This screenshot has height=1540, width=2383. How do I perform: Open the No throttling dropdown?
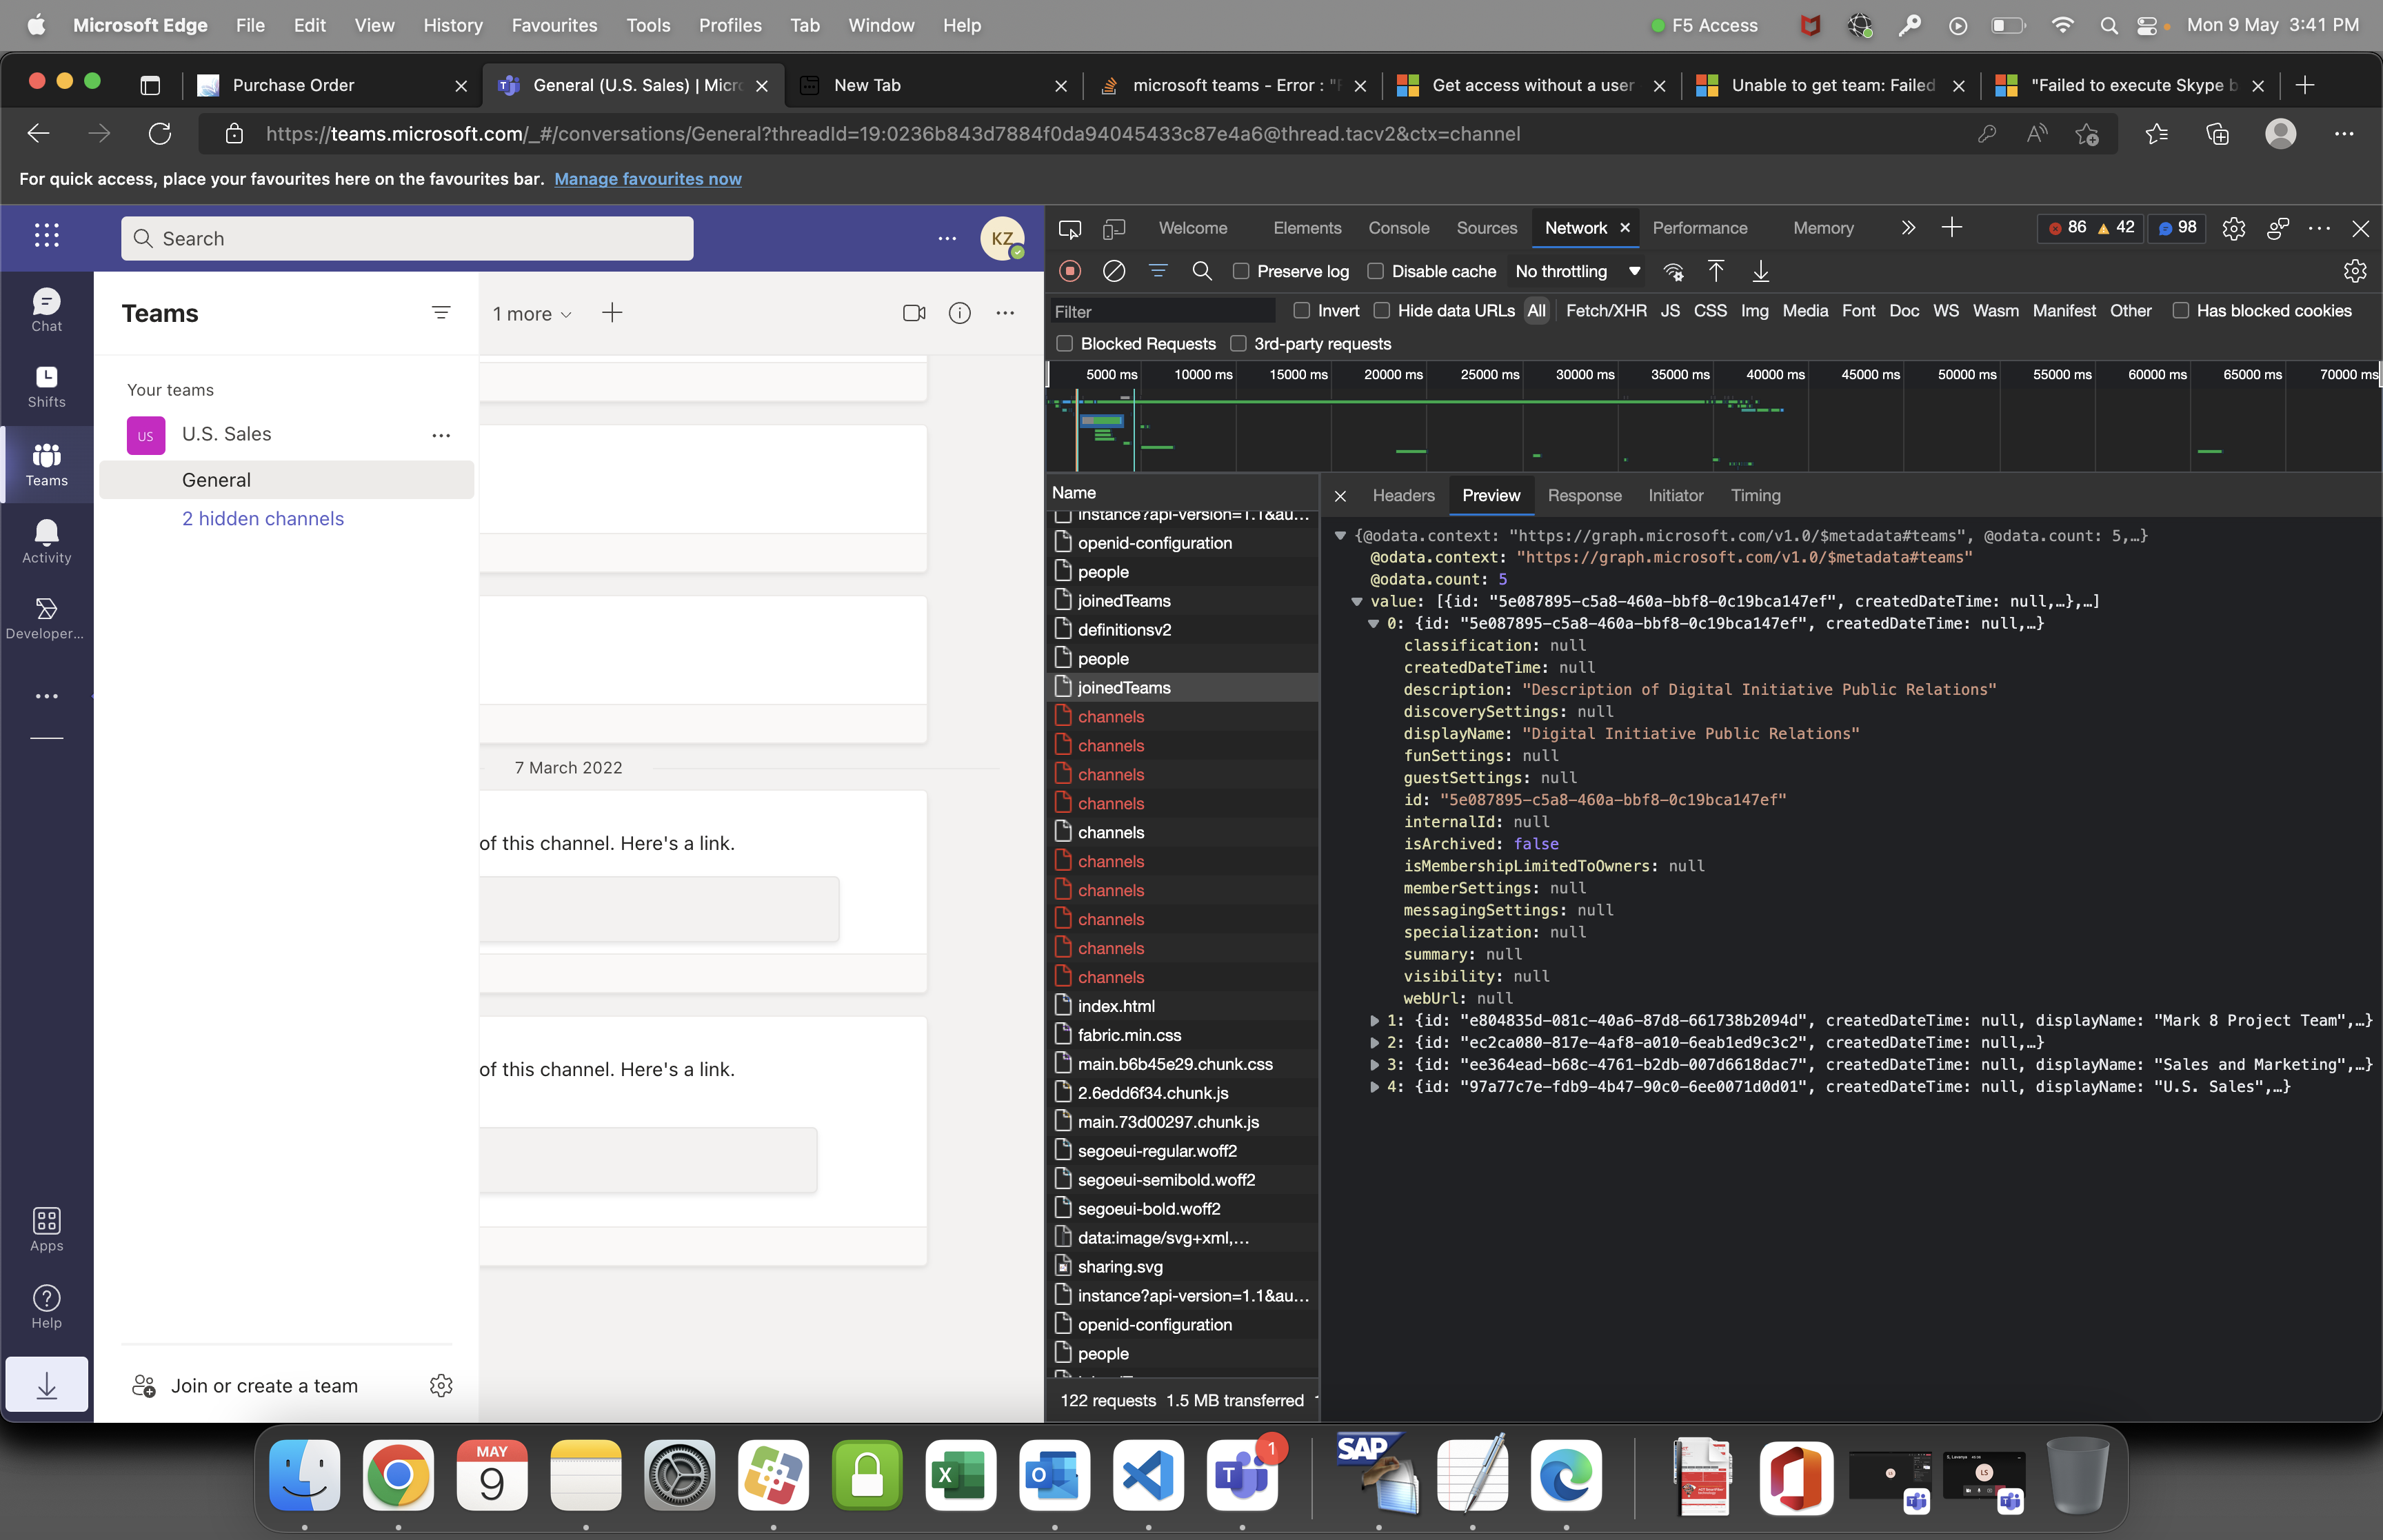[x=1577, y=271]
